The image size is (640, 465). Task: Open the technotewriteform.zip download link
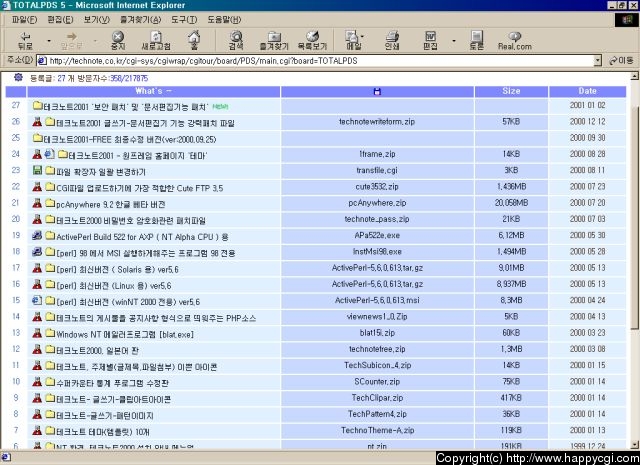pos(377,122)
